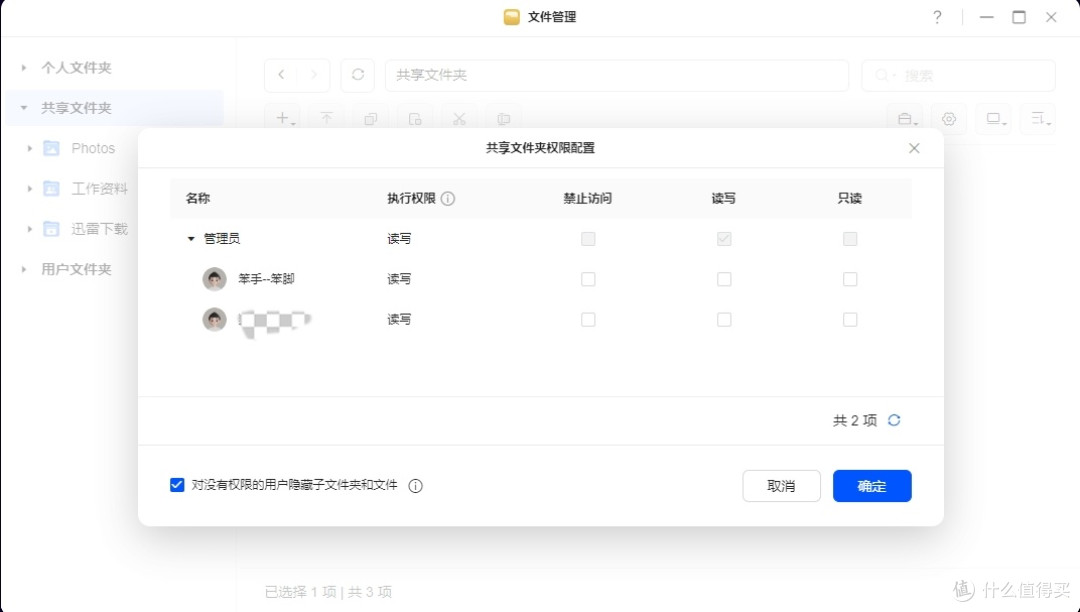Click the 只读 column header
Viewport: 1080px width, 612px height.
[x=849, y=198]
